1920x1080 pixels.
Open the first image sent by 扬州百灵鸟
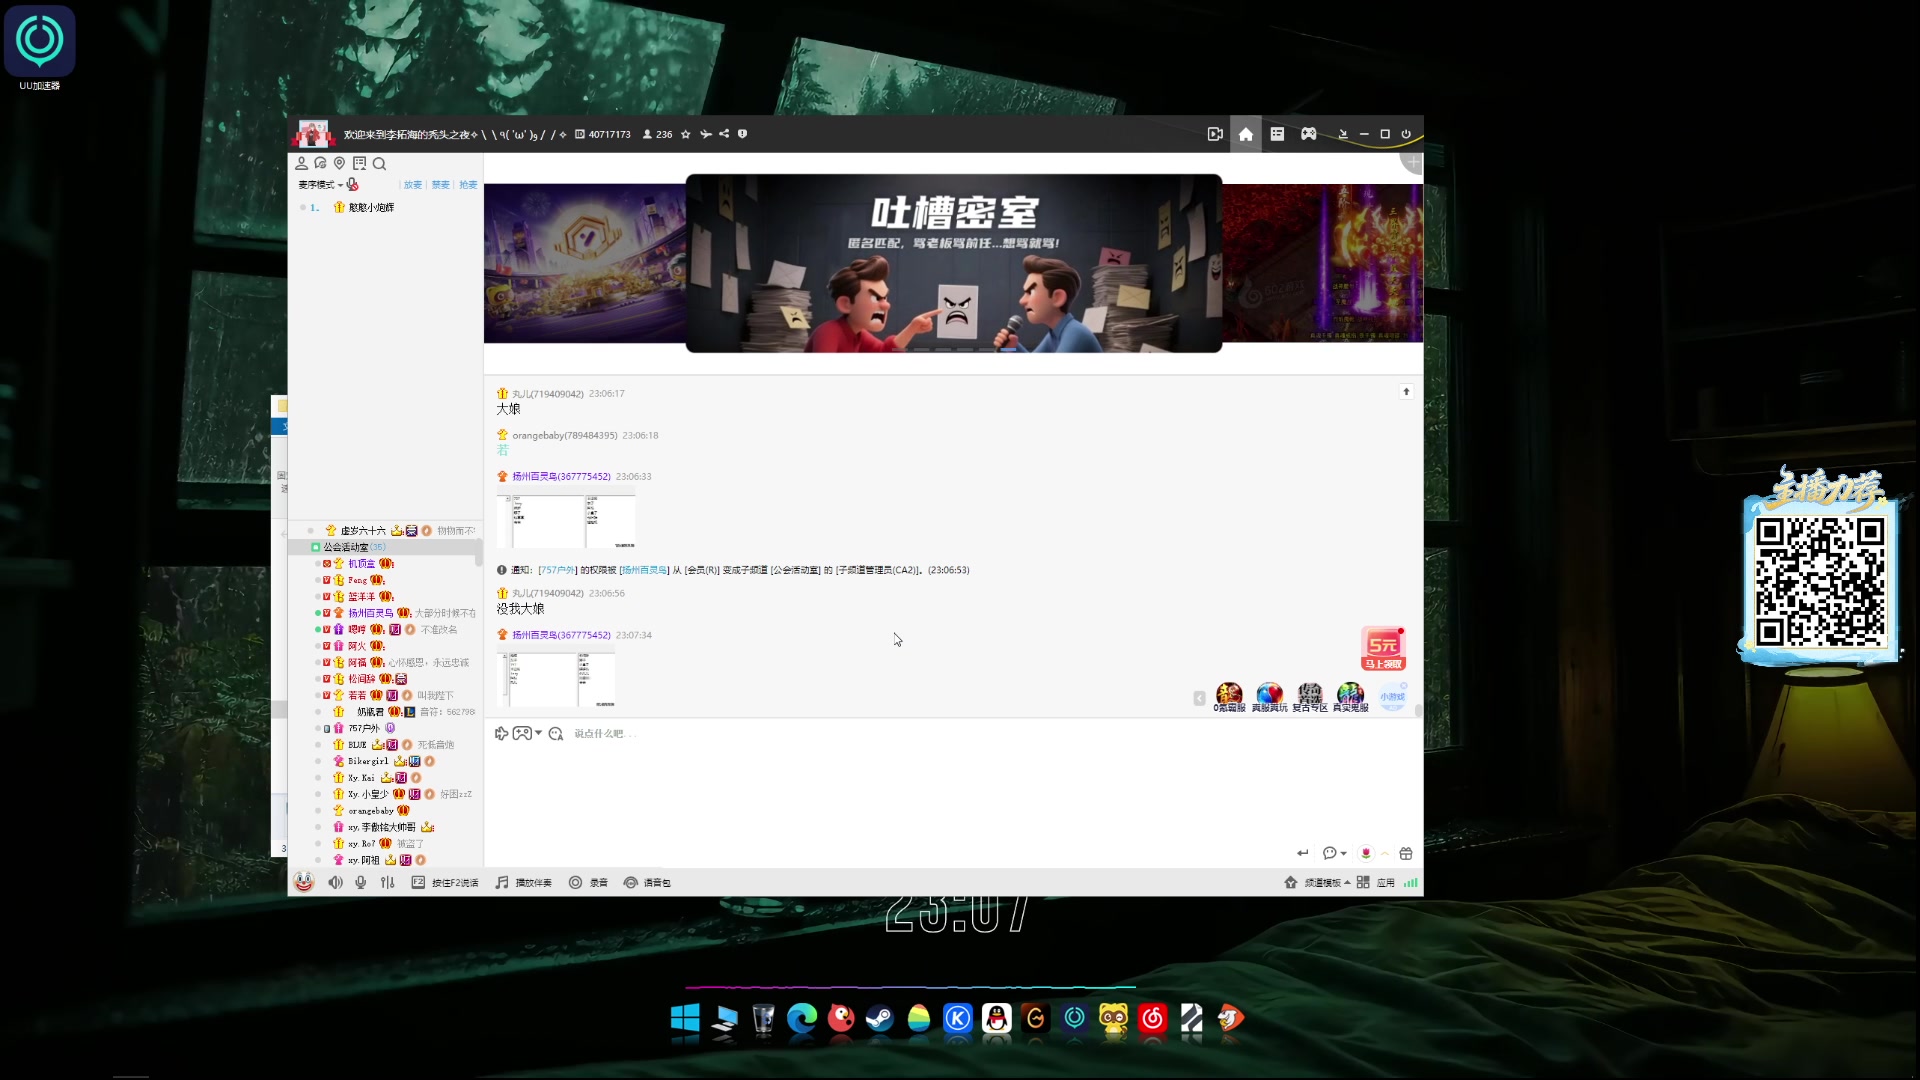click(x=566, y=520)
